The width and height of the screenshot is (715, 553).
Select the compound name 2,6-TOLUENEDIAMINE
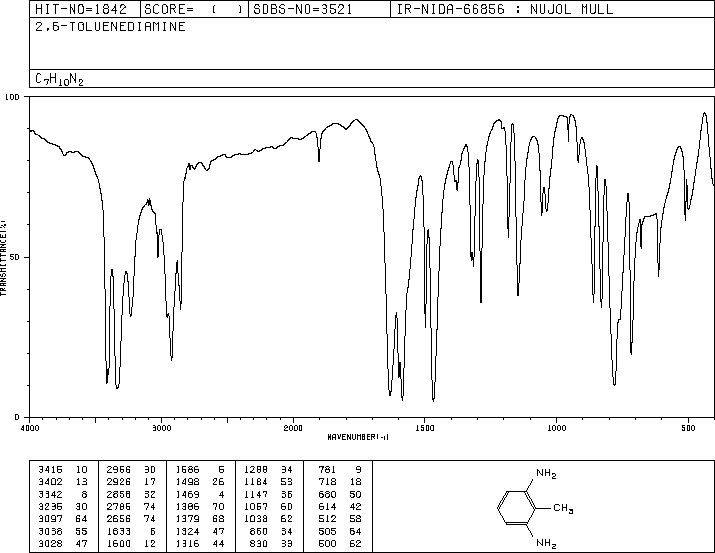coord(110,27)
